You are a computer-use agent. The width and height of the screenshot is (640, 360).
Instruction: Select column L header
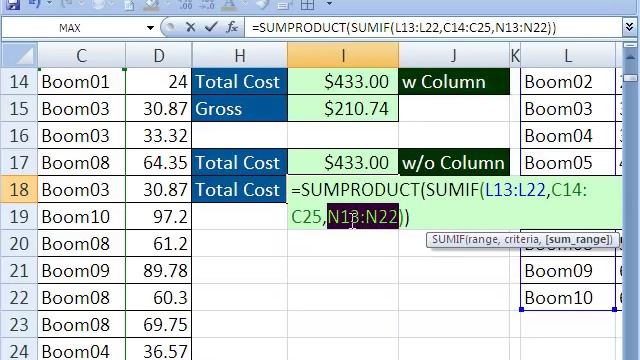click(x=568, y=56)
